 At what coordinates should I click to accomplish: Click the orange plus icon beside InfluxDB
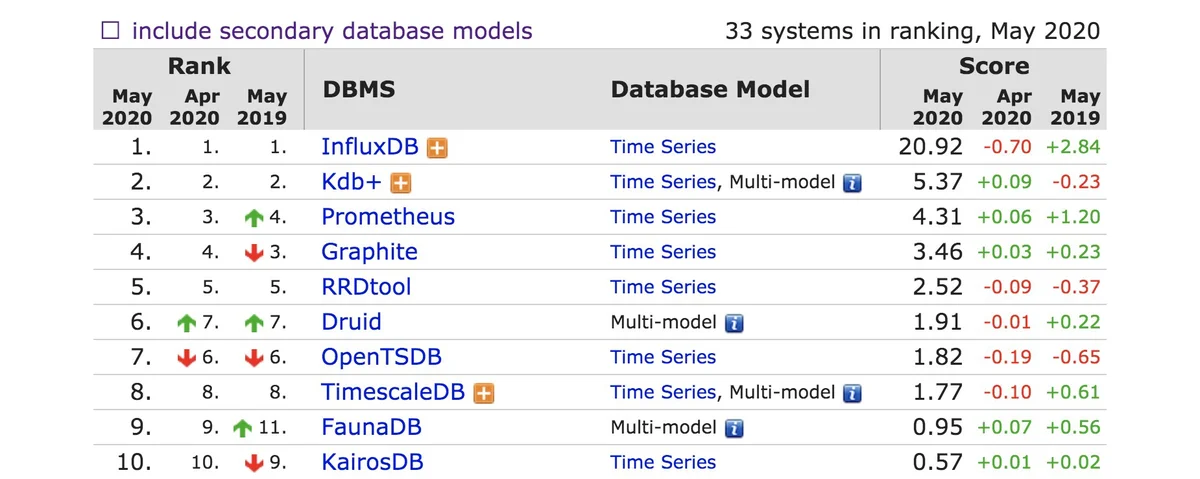click(x=437, y=148)
